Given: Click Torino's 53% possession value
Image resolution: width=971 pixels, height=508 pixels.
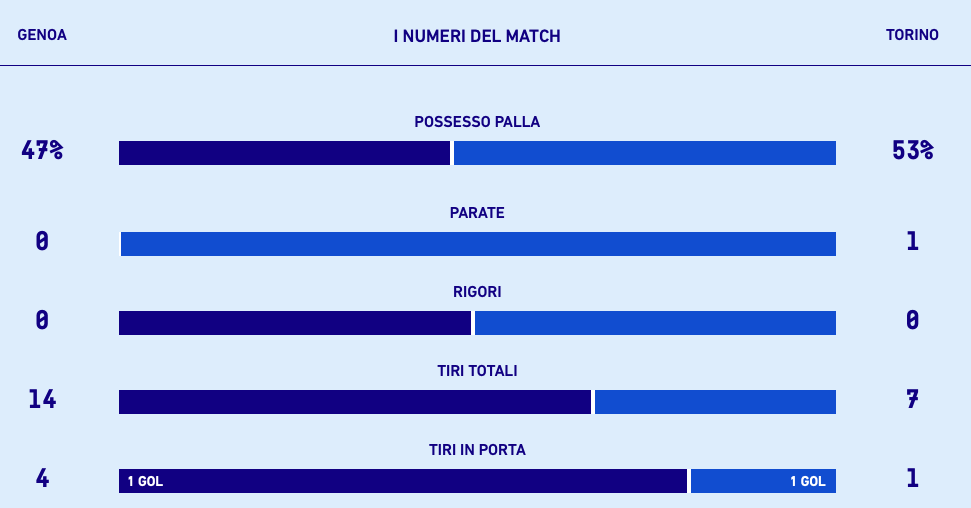Looking at the screenshot, I should pos(912,151).
